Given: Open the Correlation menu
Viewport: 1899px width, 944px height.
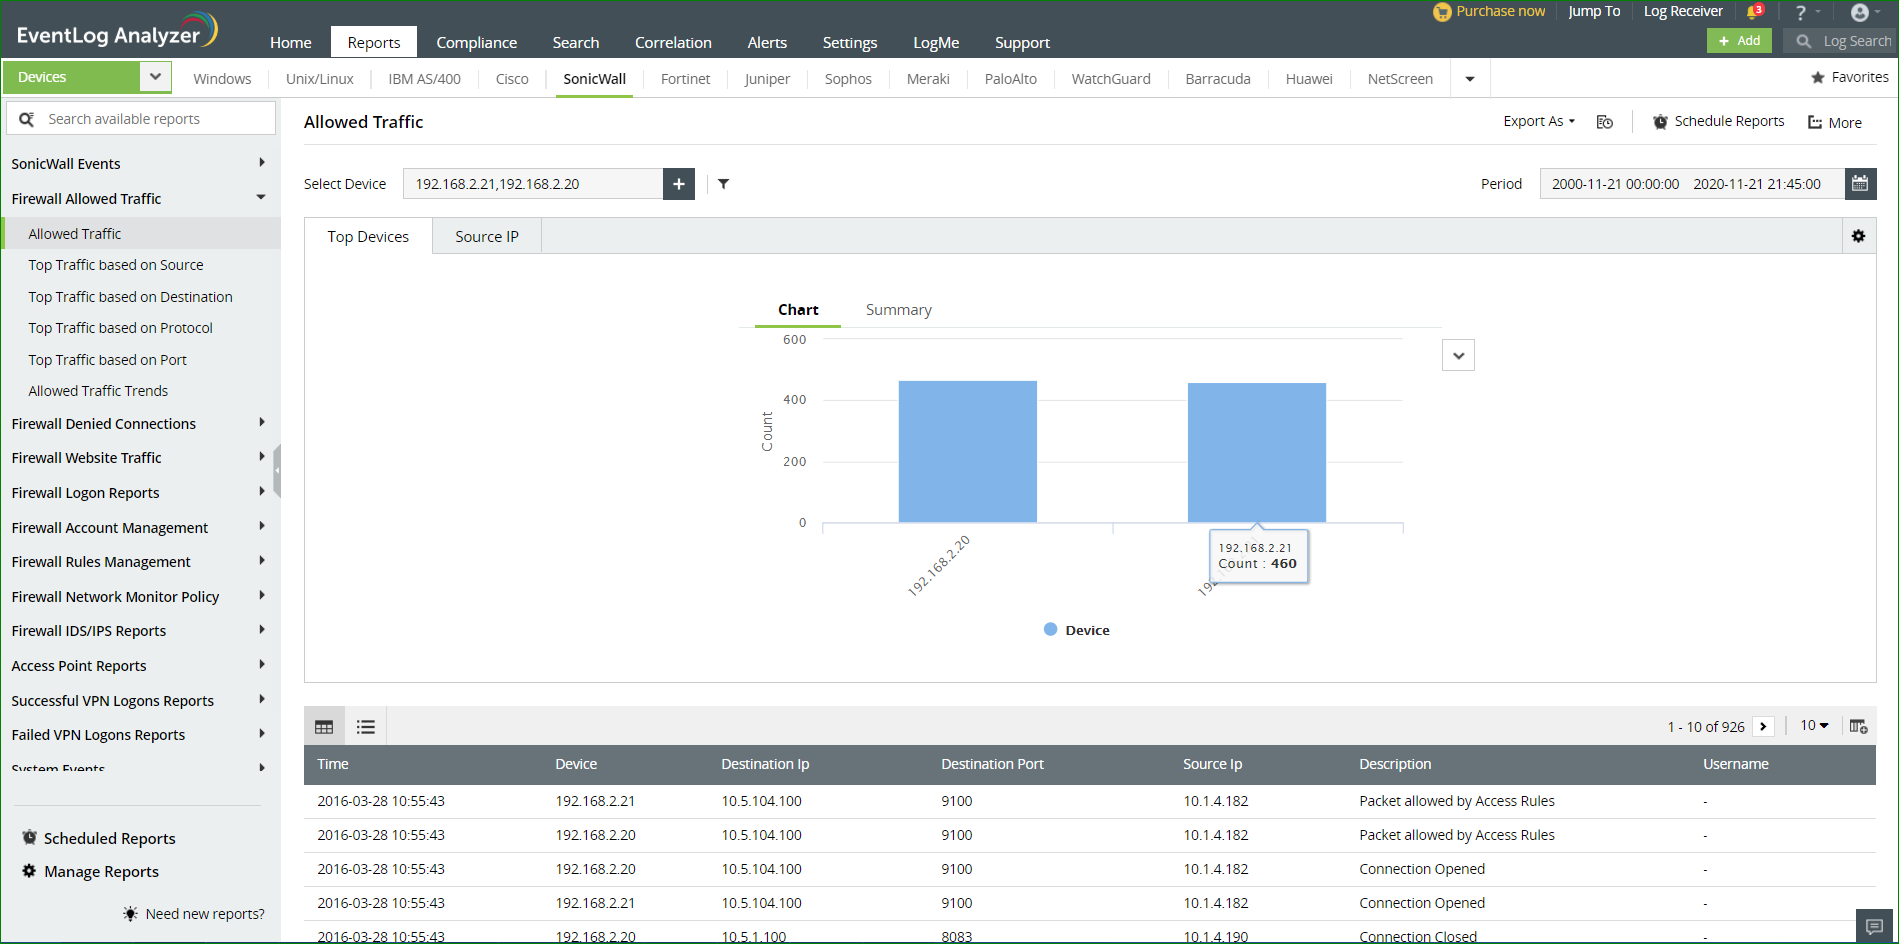Looking at the screenshot, I should click(673, 42).
